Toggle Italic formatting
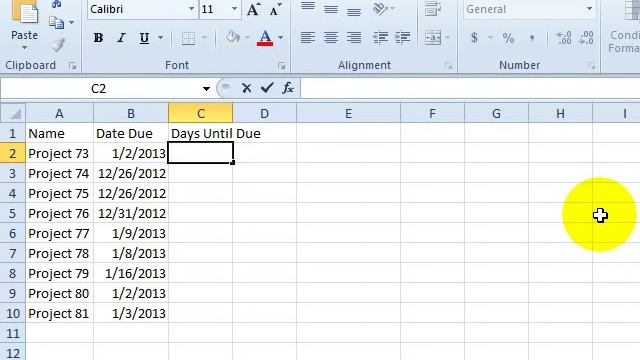This screenshot has height=360, width=640. coord(121,38)
